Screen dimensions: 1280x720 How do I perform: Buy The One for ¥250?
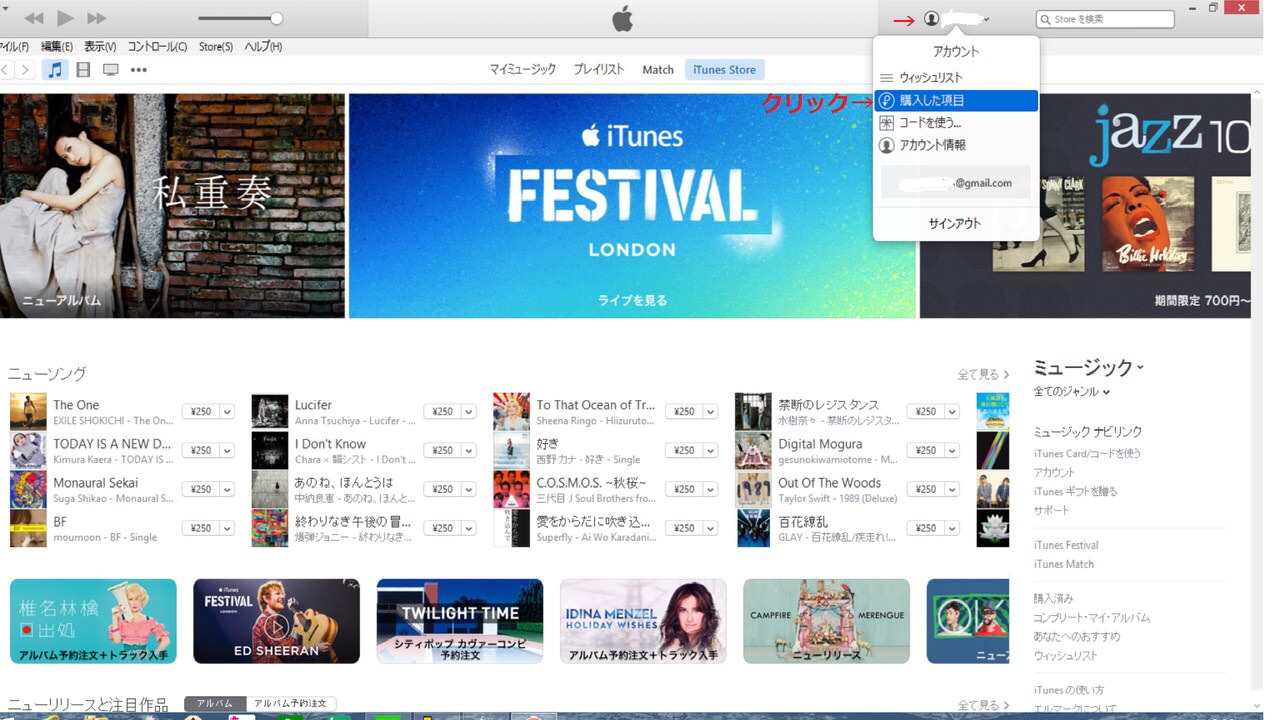click(x=200, y=412)
